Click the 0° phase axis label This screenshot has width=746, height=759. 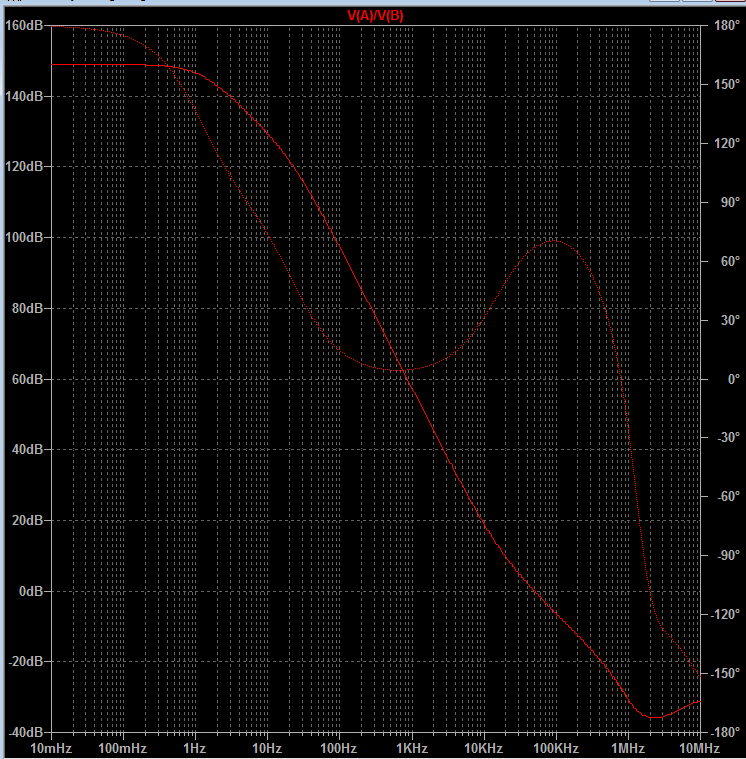point(733,379)
